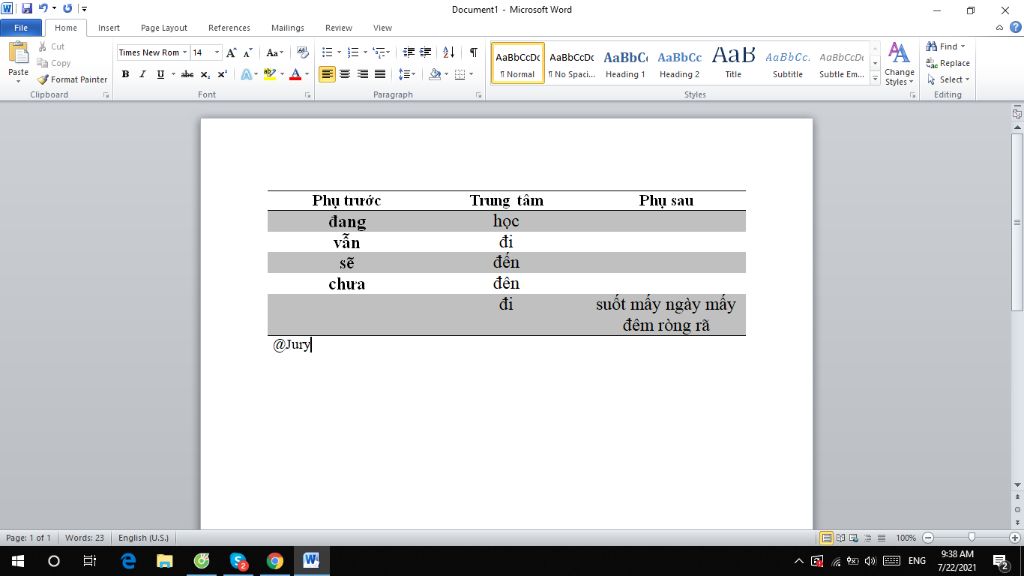Click the Bullets list icon
This screenshot has width=1024, height=576.
327,53
